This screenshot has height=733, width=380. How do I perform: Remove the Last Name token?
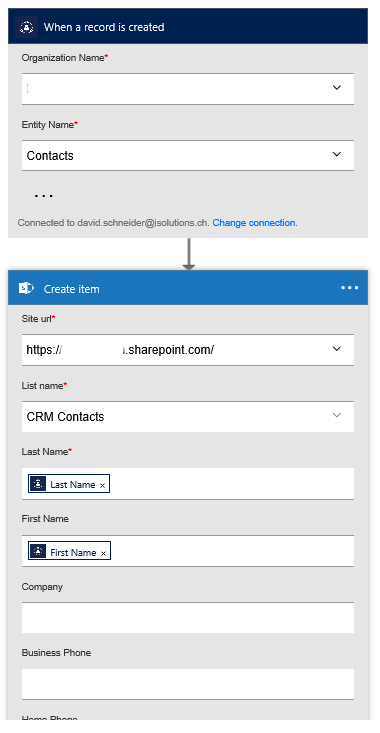[x=102, y=485]
